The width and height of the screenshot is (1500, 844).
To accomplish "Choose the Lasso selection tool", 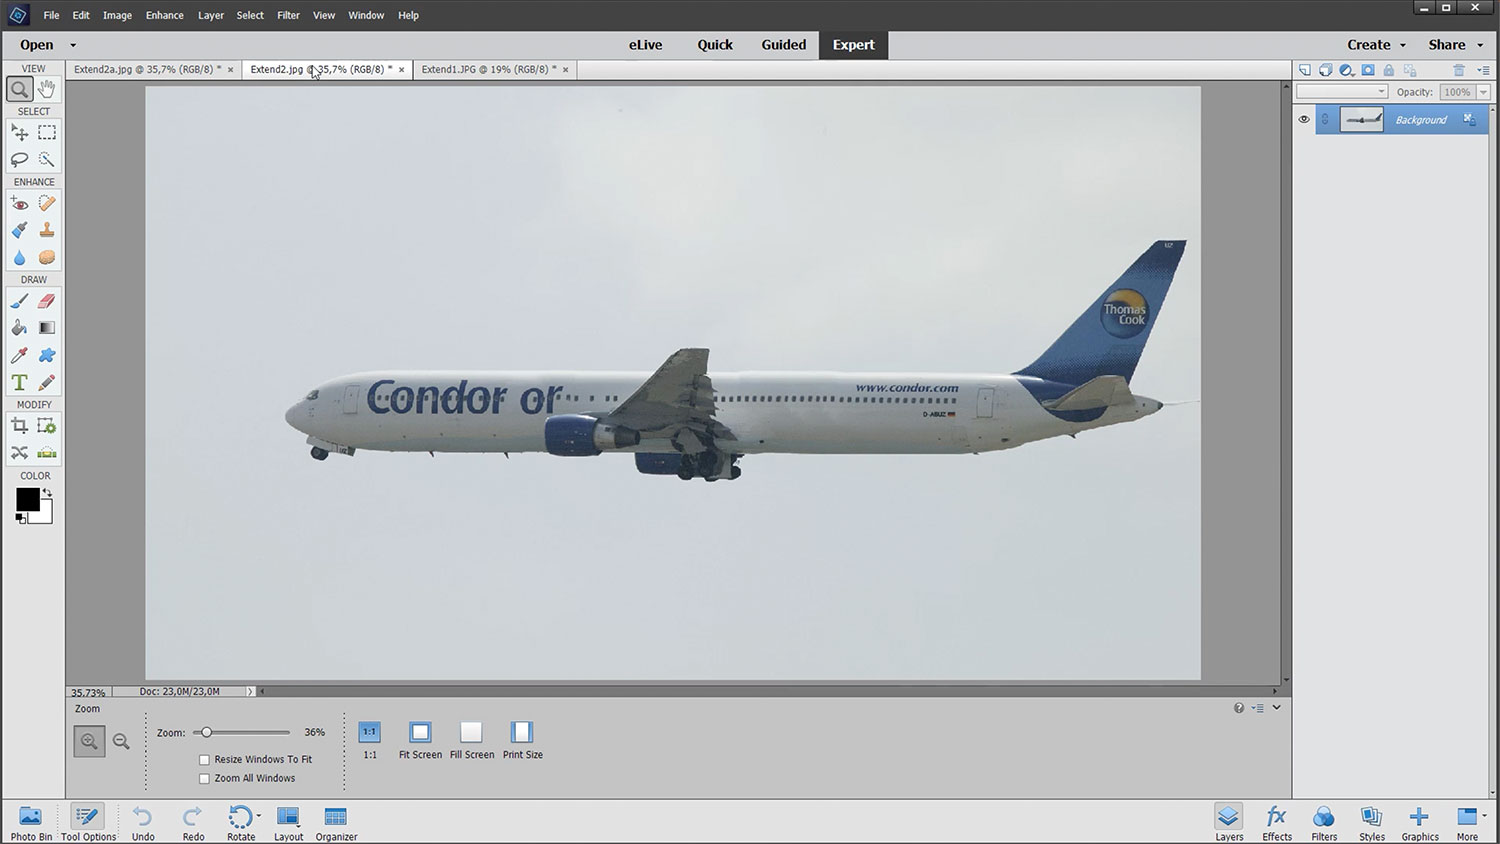I will [x=19, y=160].
